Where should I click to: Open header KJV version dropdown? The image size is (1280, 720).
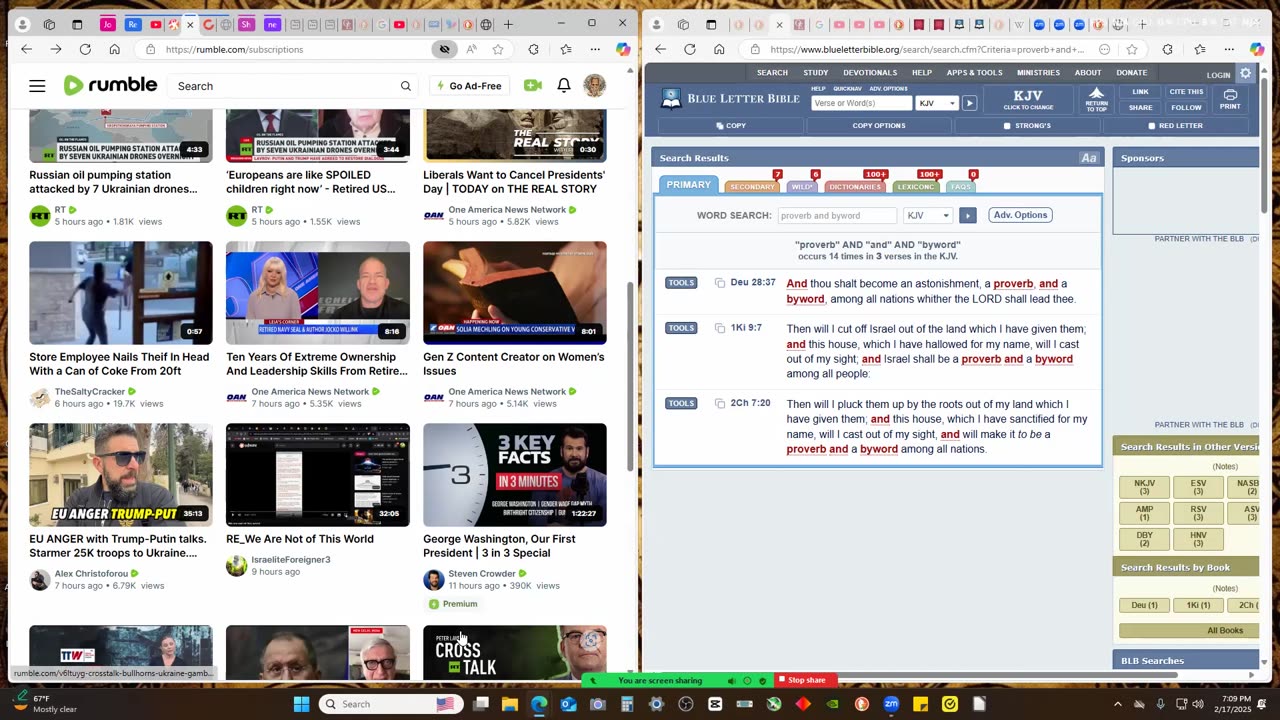point(937,103)
